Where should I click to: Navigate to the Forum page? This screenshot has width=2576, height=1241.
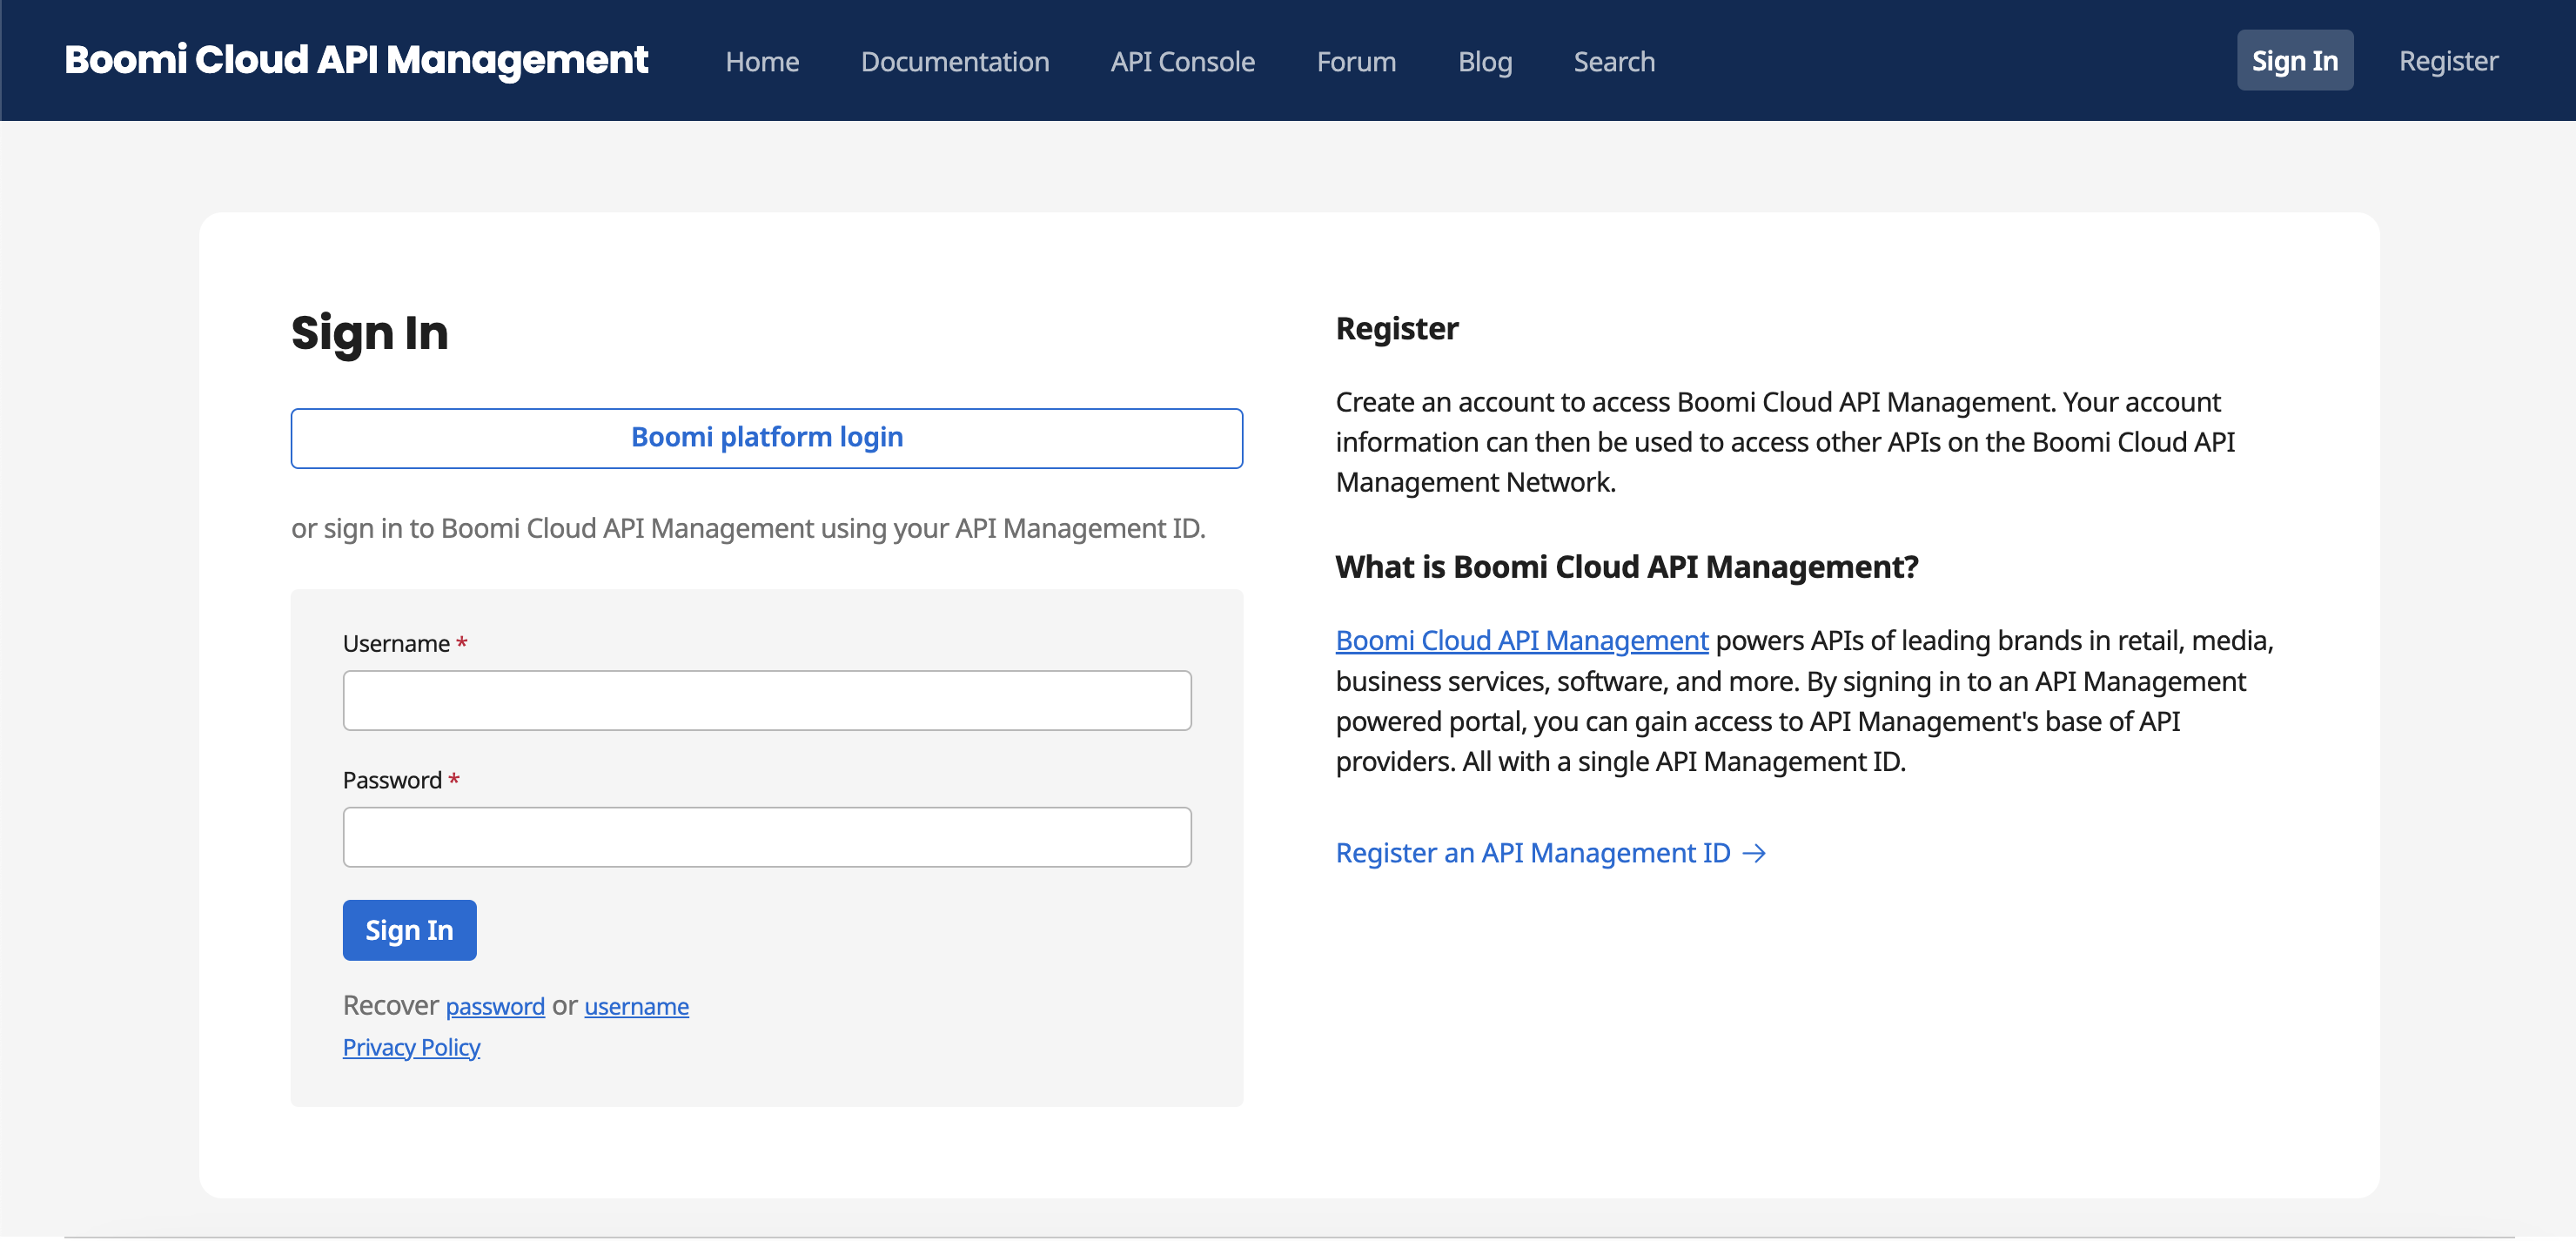click(x=1355, y=62)
